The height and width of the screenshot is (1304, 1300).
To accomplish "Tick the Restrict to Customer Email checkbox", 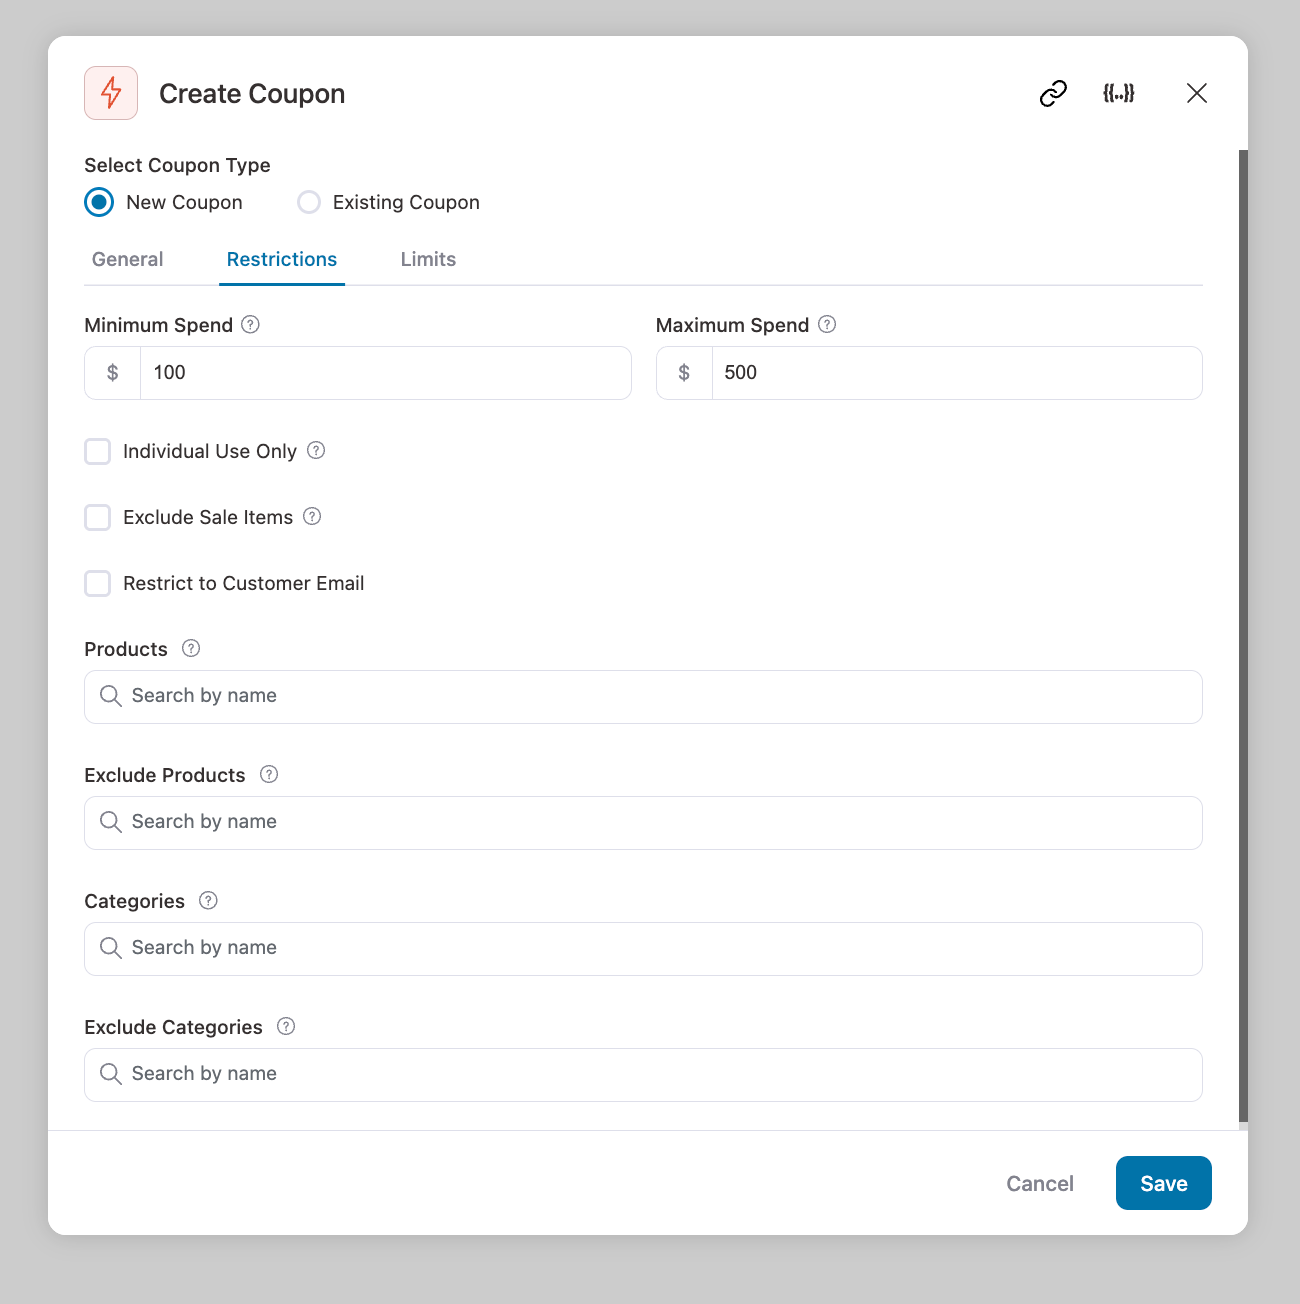I will click(98, 583).
